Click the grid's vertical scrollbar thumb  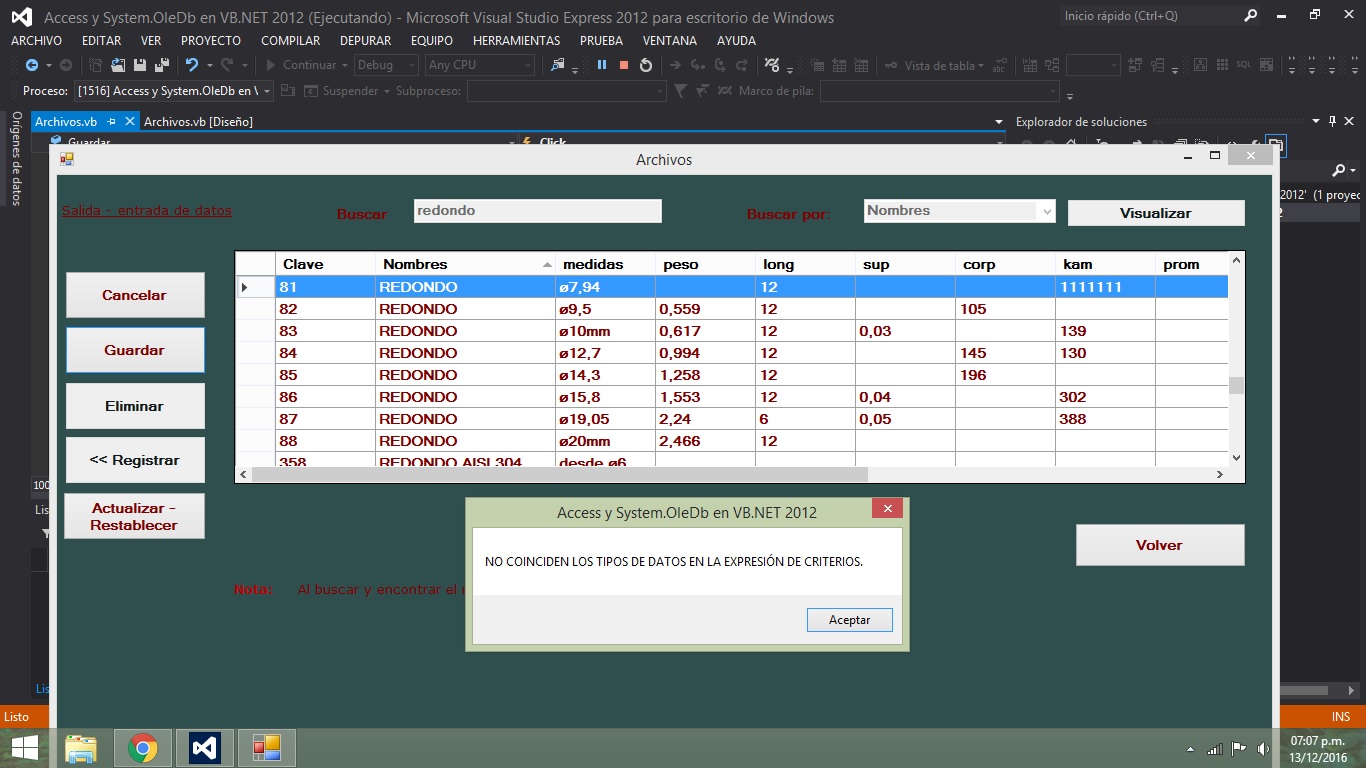tap(1236, 386)
